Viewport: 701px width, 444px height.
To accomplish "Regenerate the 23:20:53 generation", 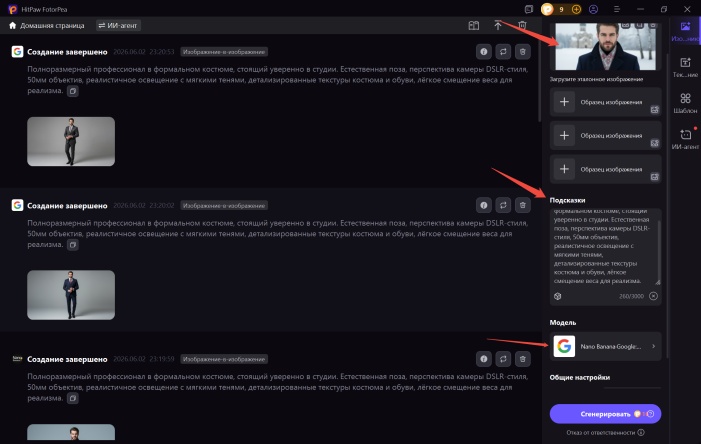I will [x=503, y=52].
